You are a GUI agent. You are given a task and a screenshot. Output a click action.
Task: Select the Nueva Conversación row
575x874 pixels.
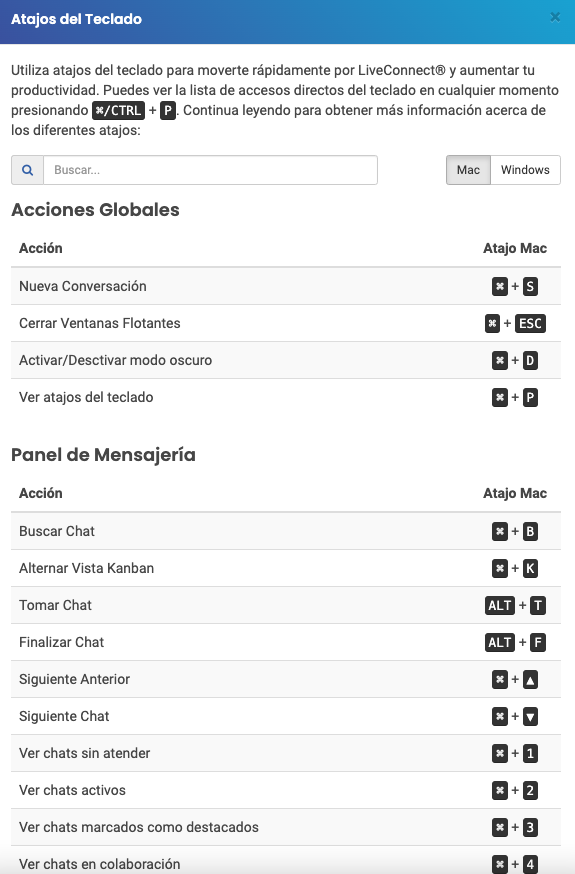pos(286,287)
